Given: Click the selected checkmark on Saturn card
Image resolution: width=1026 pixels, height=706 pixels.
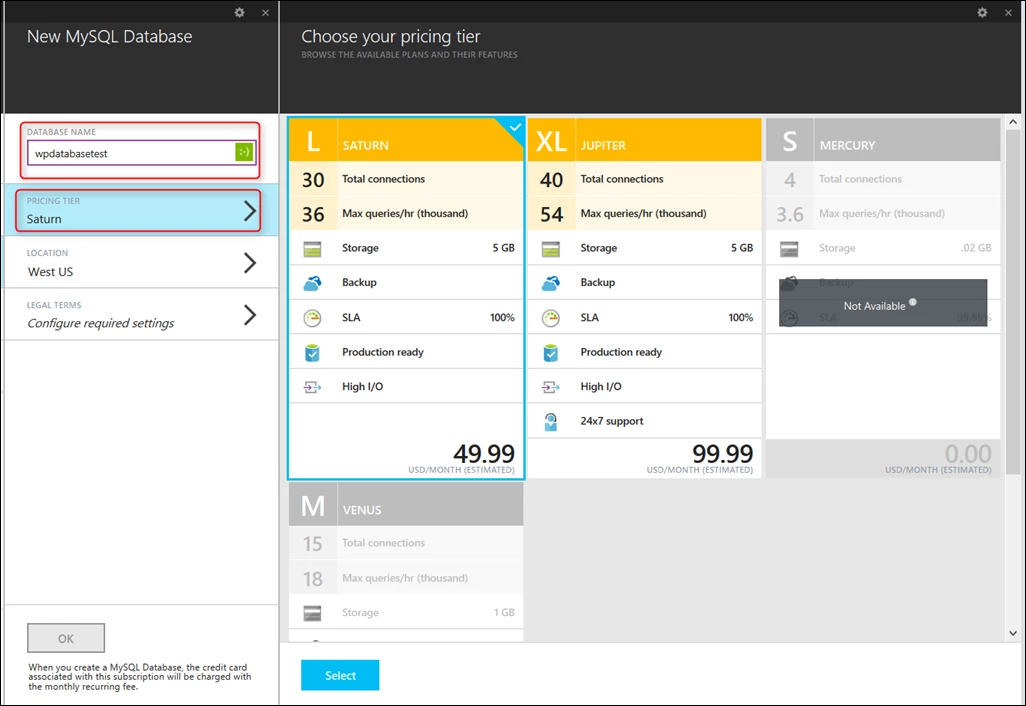Looking at the screenshot, I should (x=516, y=127).
